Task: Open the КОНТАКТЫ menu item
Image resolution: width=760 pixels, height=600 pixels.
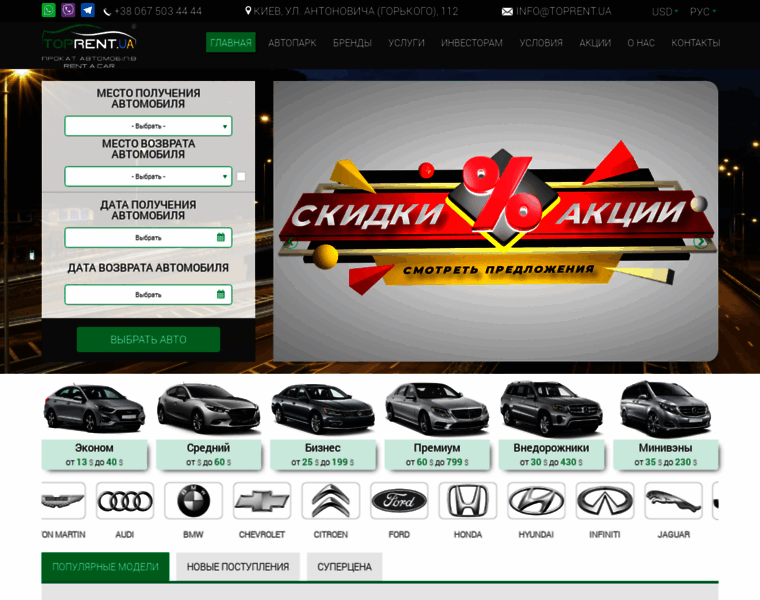Action: point(696,43)
